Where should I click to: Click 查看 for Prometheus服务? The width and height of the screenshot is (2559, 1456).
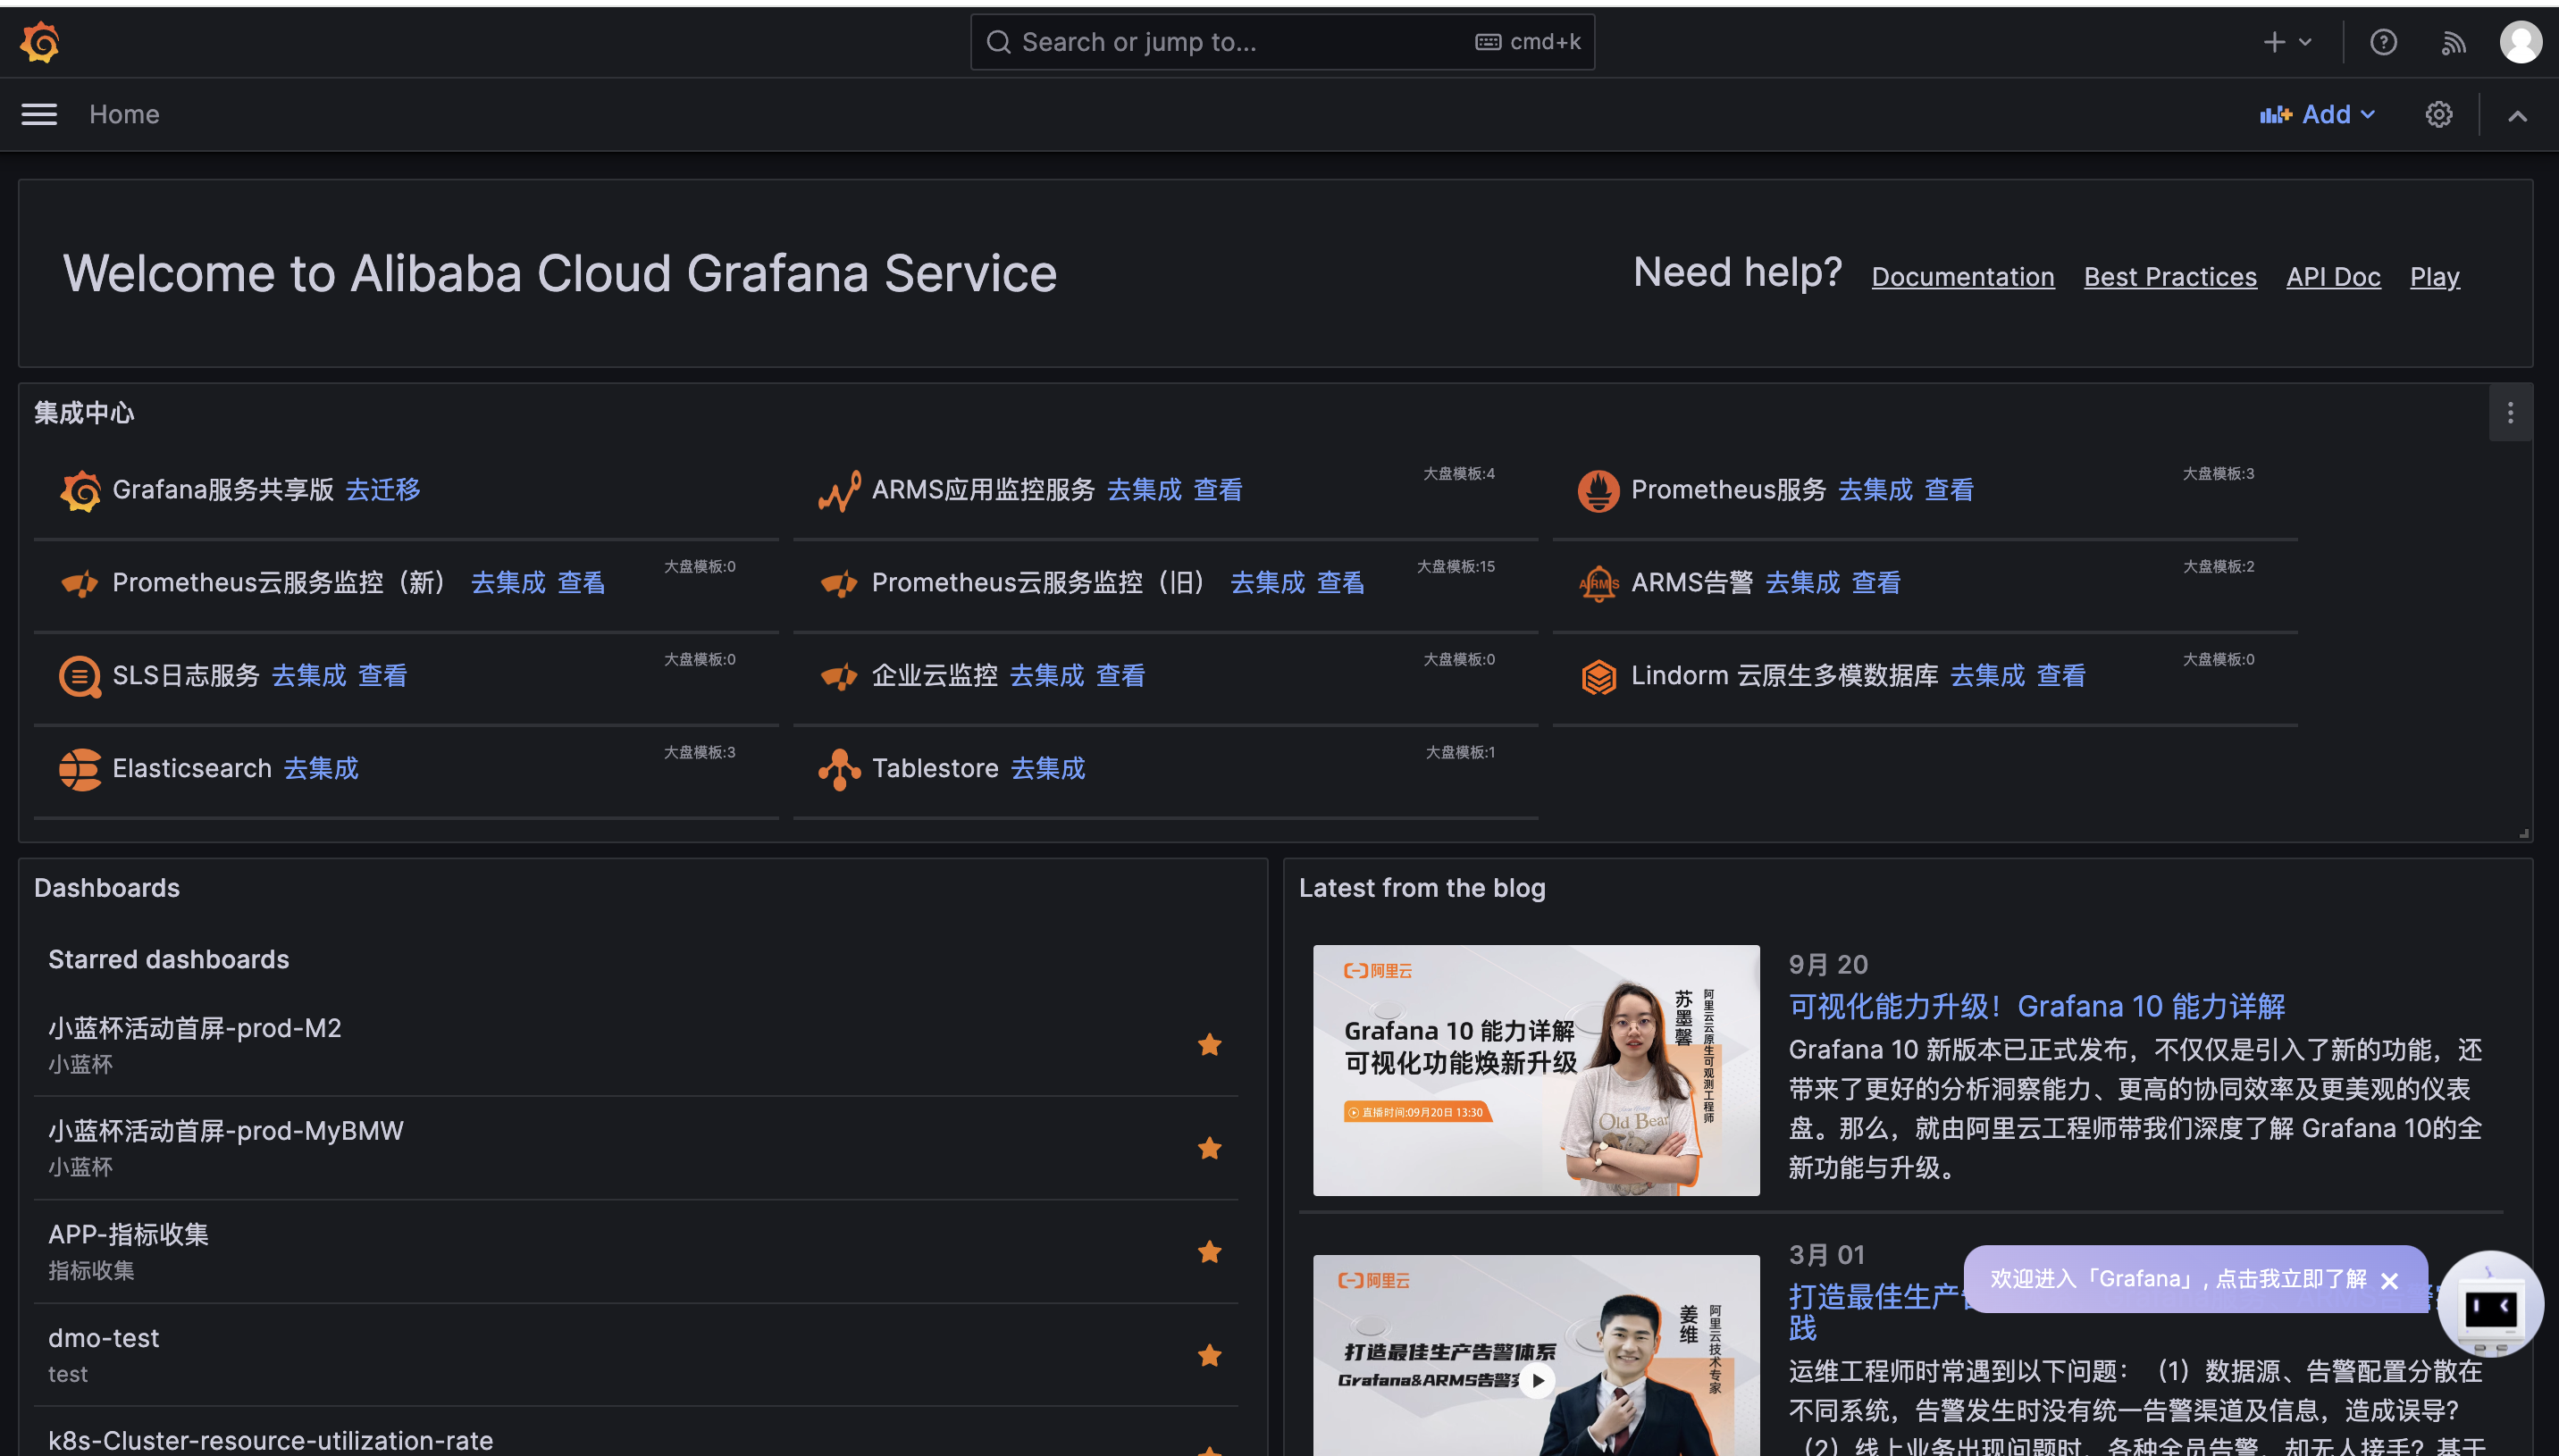coord(1949,490)
